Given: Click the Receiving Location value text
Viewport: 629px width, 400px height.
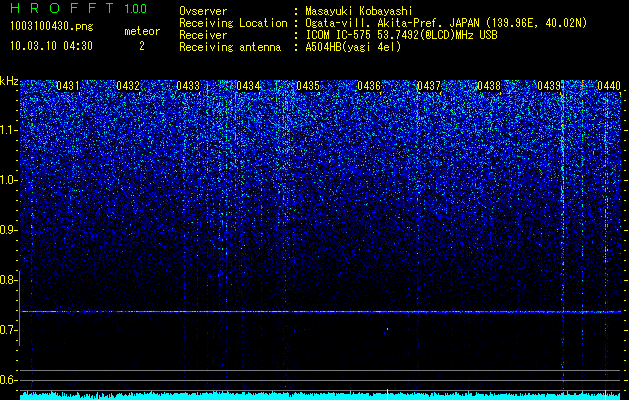Looking at the screenshot, I should 446,23.
